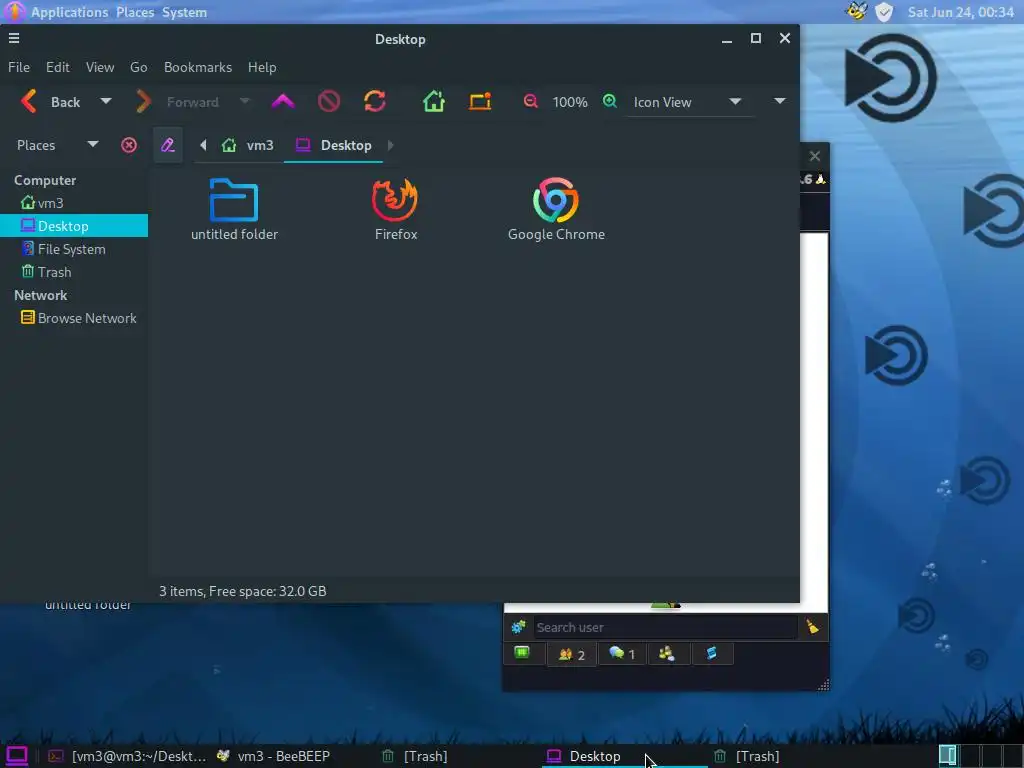
Task: Click the Computer toolbar icon
Action: coord(480,102)
